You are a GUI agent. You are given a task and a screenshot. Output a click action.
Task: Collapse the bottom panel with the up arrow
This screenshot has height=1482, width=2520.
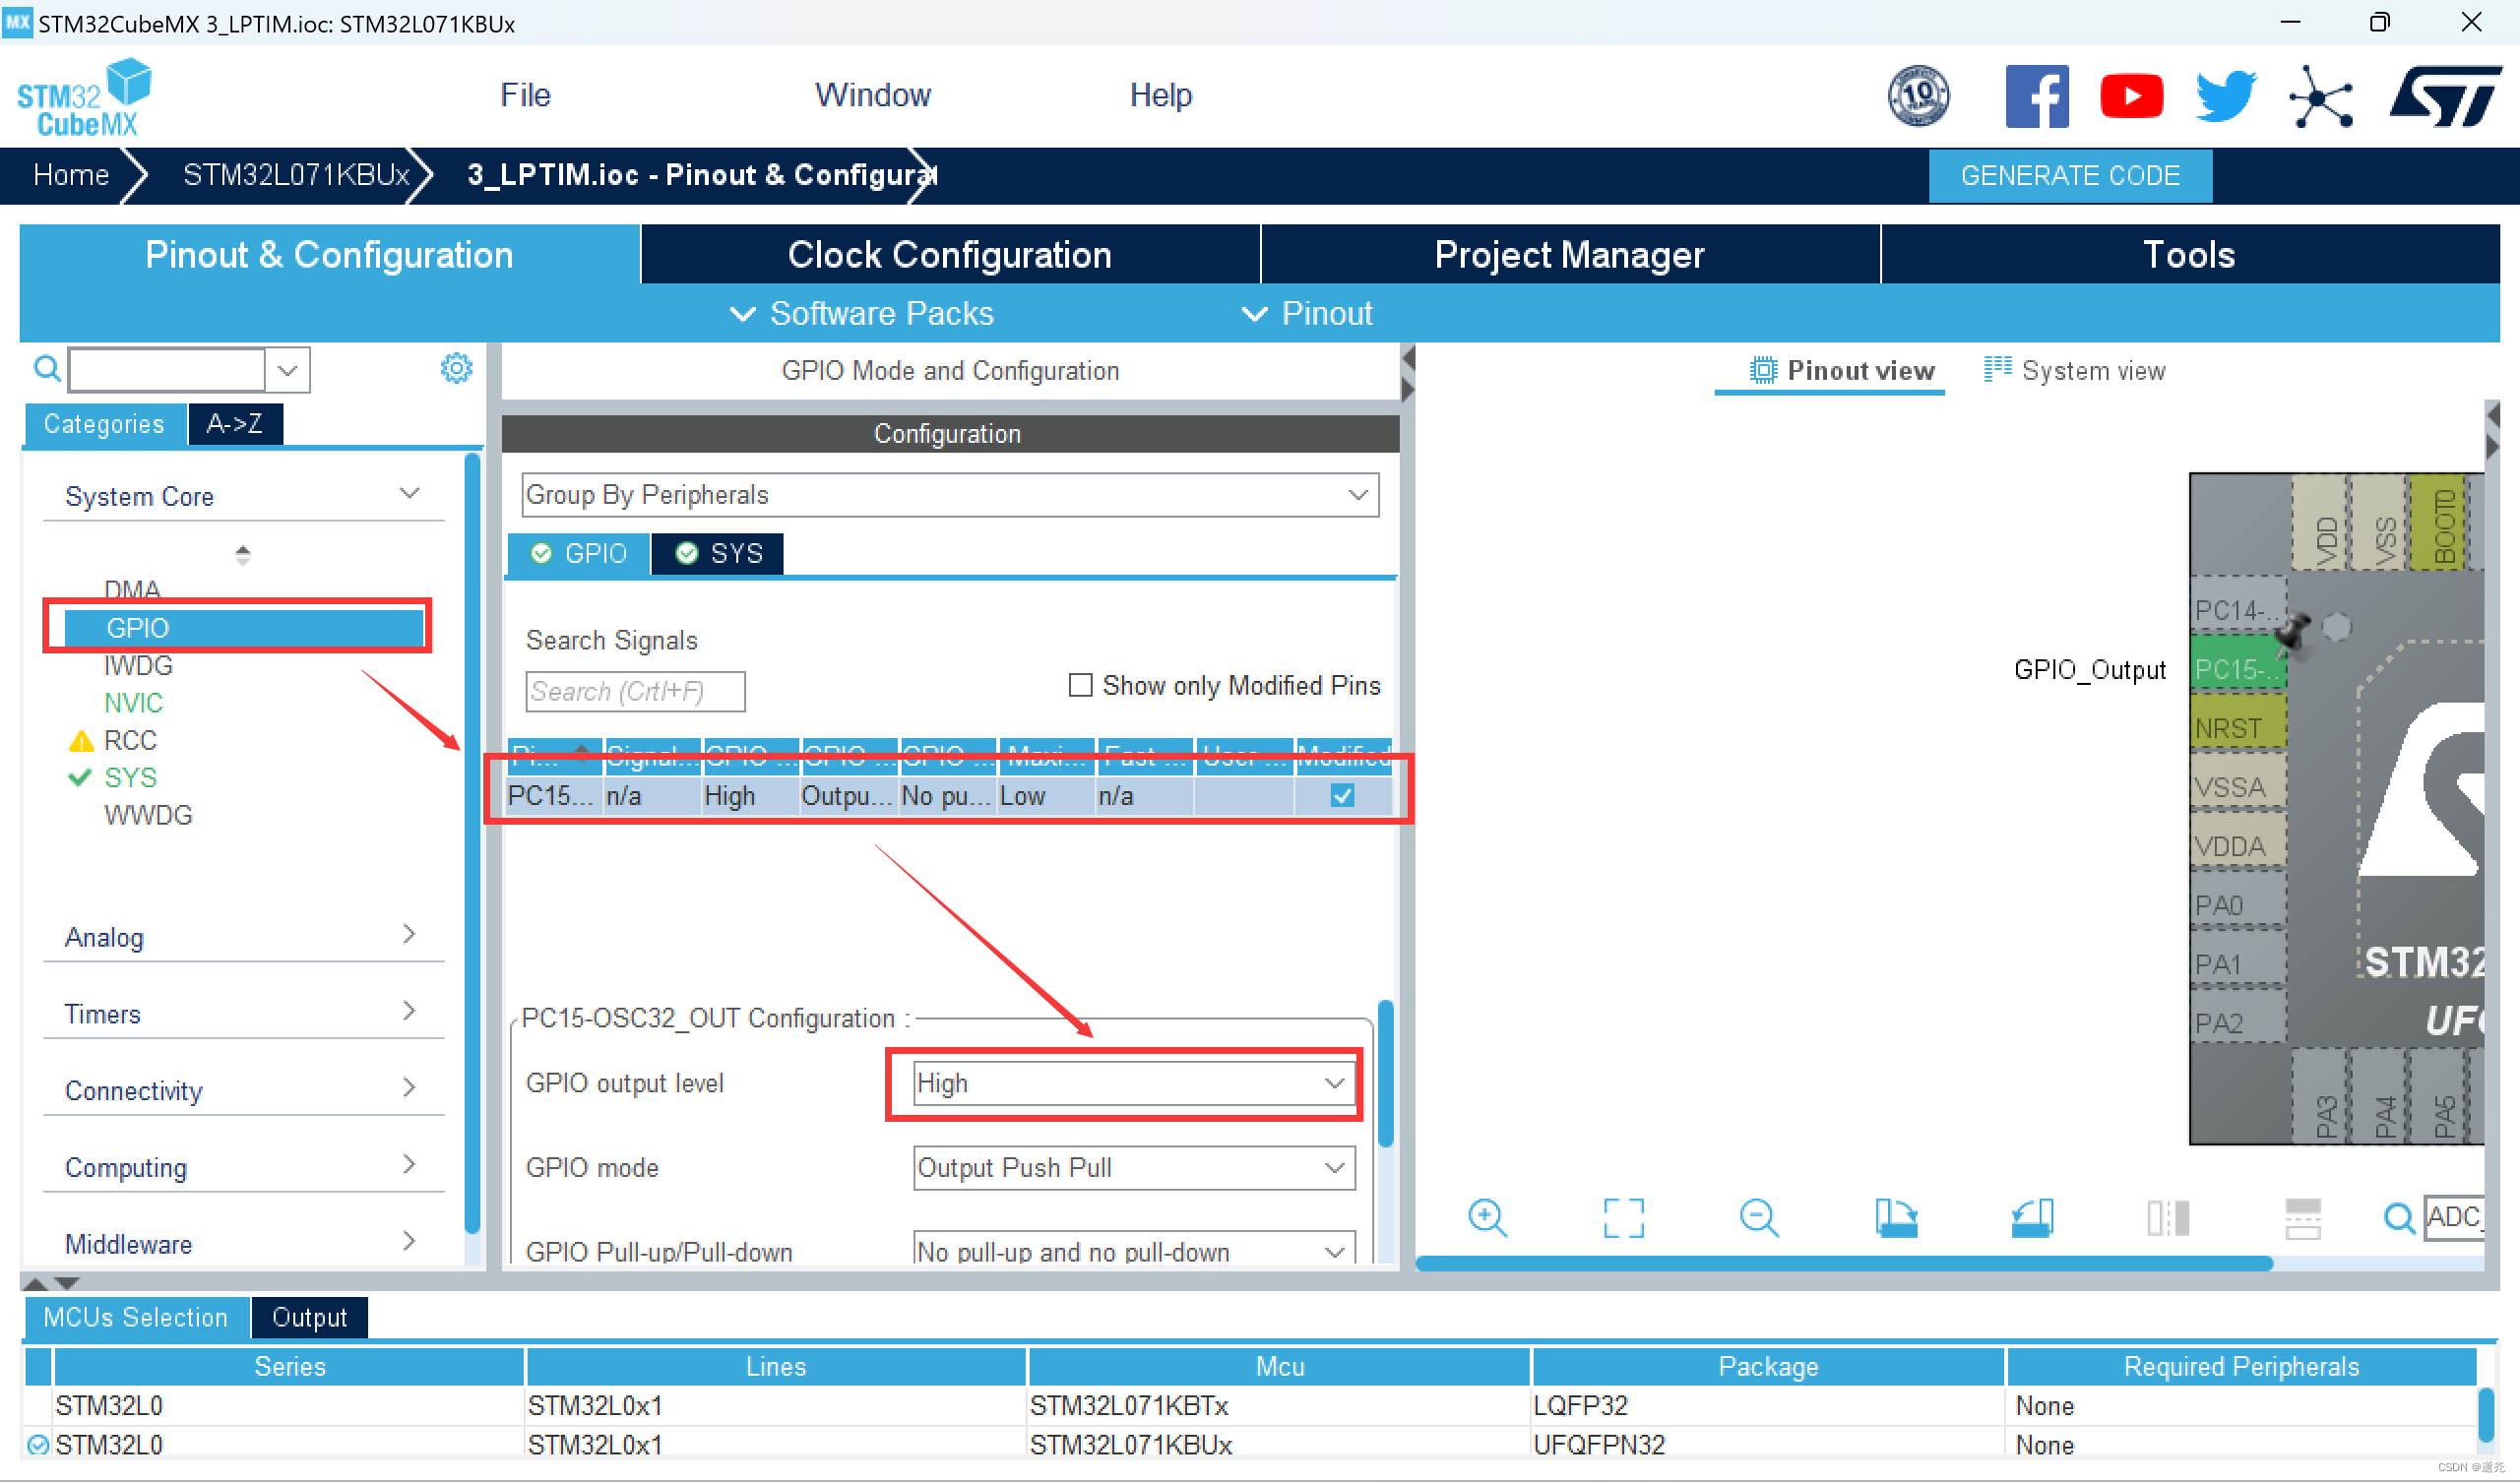[36, 1282]
